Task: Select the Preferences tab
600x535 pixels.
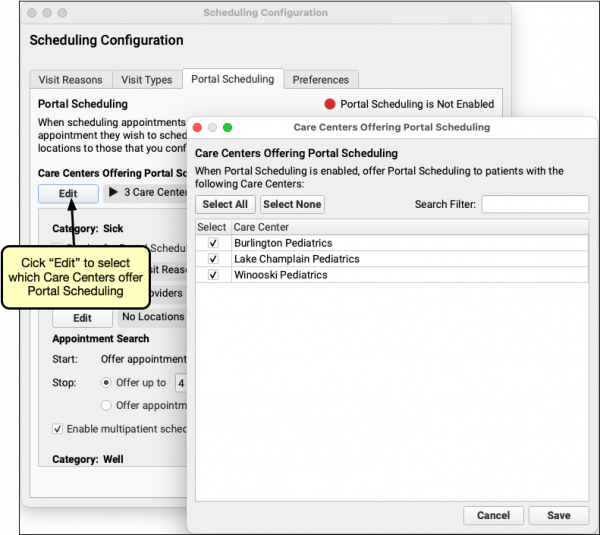Action: pyautogui.click(x=321, y=80)
